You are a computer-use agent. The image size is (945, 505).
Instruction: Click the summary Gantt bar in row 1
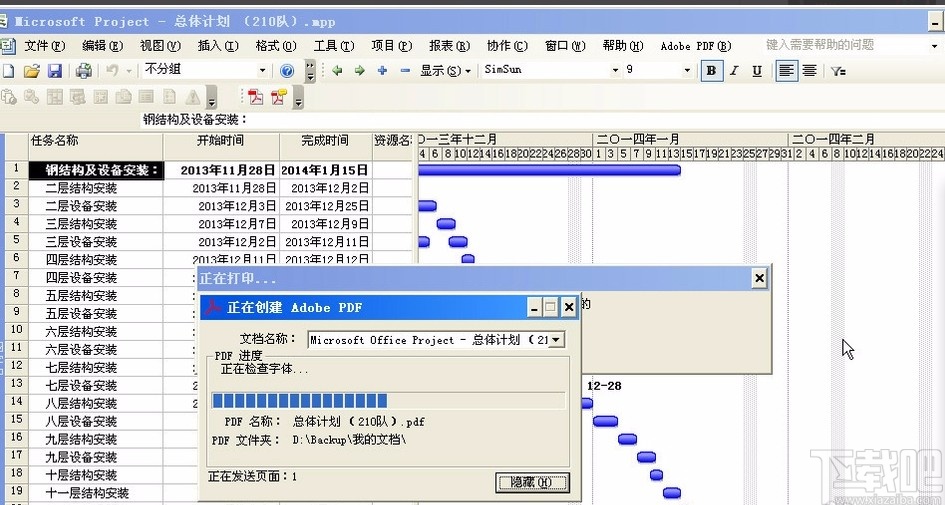(549, 170)
